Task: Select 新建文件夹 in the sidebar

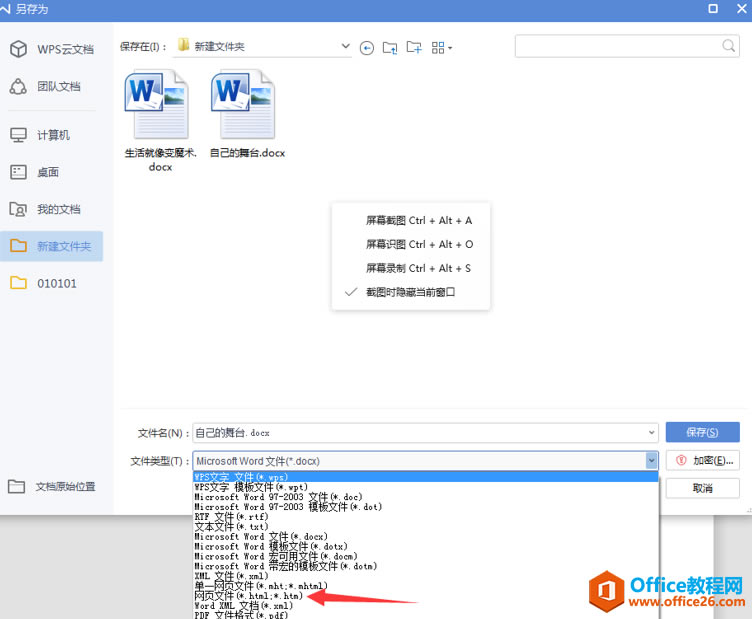Action: (x=51, y=246)
